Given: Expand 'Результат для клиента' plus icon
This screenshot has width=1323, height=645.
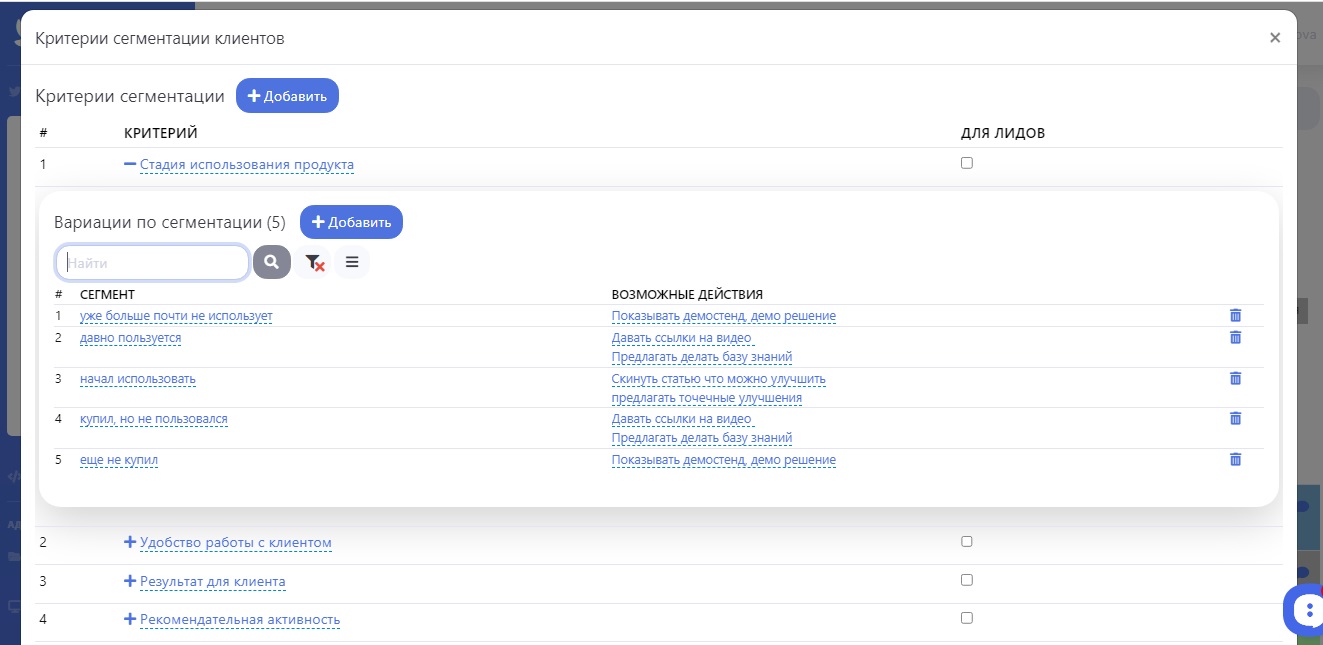Looking at the screenshot, I should [x=130, y=581].
